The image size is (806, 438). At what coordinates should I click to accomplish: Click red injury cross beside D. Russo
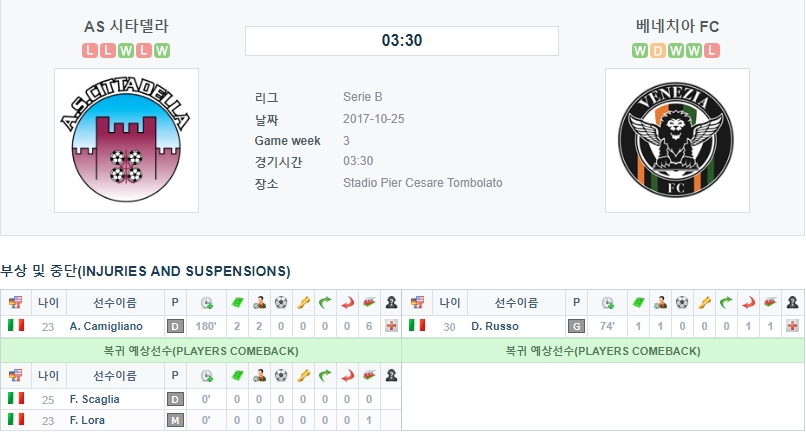tap(792, 326)
